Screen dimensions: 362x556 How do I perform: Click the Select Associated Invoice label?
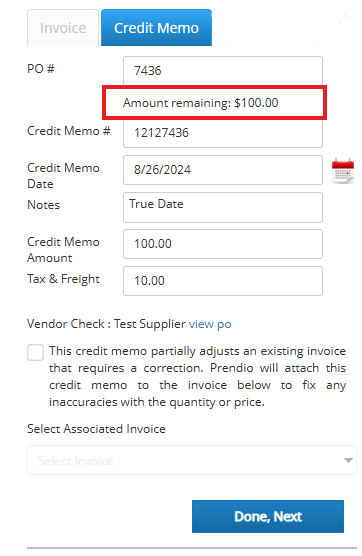(96, 429)
